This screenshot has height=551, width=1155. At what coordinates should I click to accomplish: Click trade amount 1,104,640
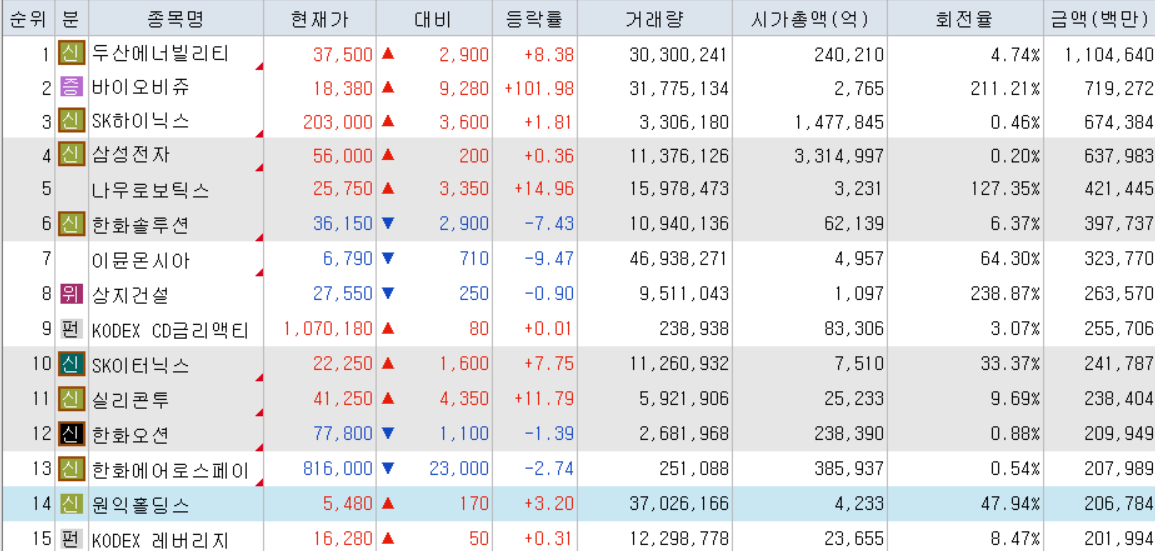1109,53
